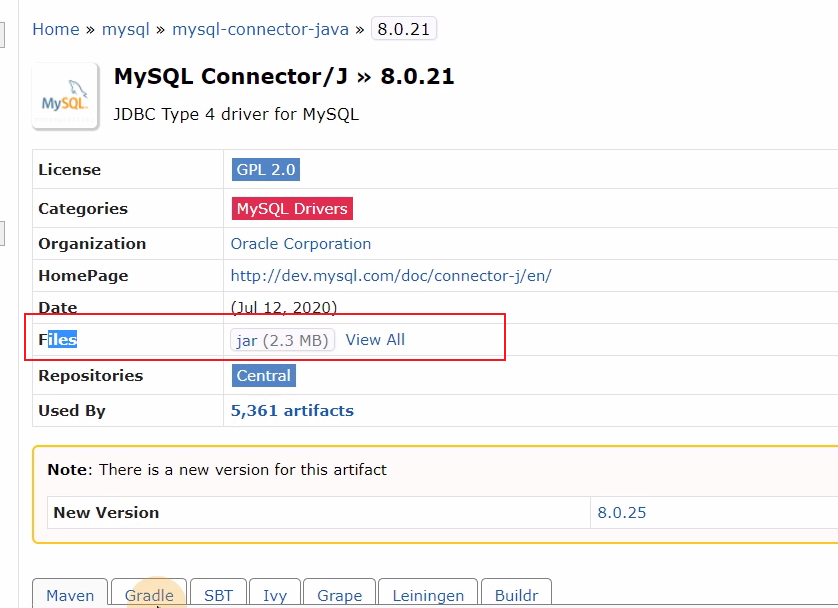Viewport: 838px width, 608px height.
Task: Switch to the Ivy tab
Action: tap(275, 594)
